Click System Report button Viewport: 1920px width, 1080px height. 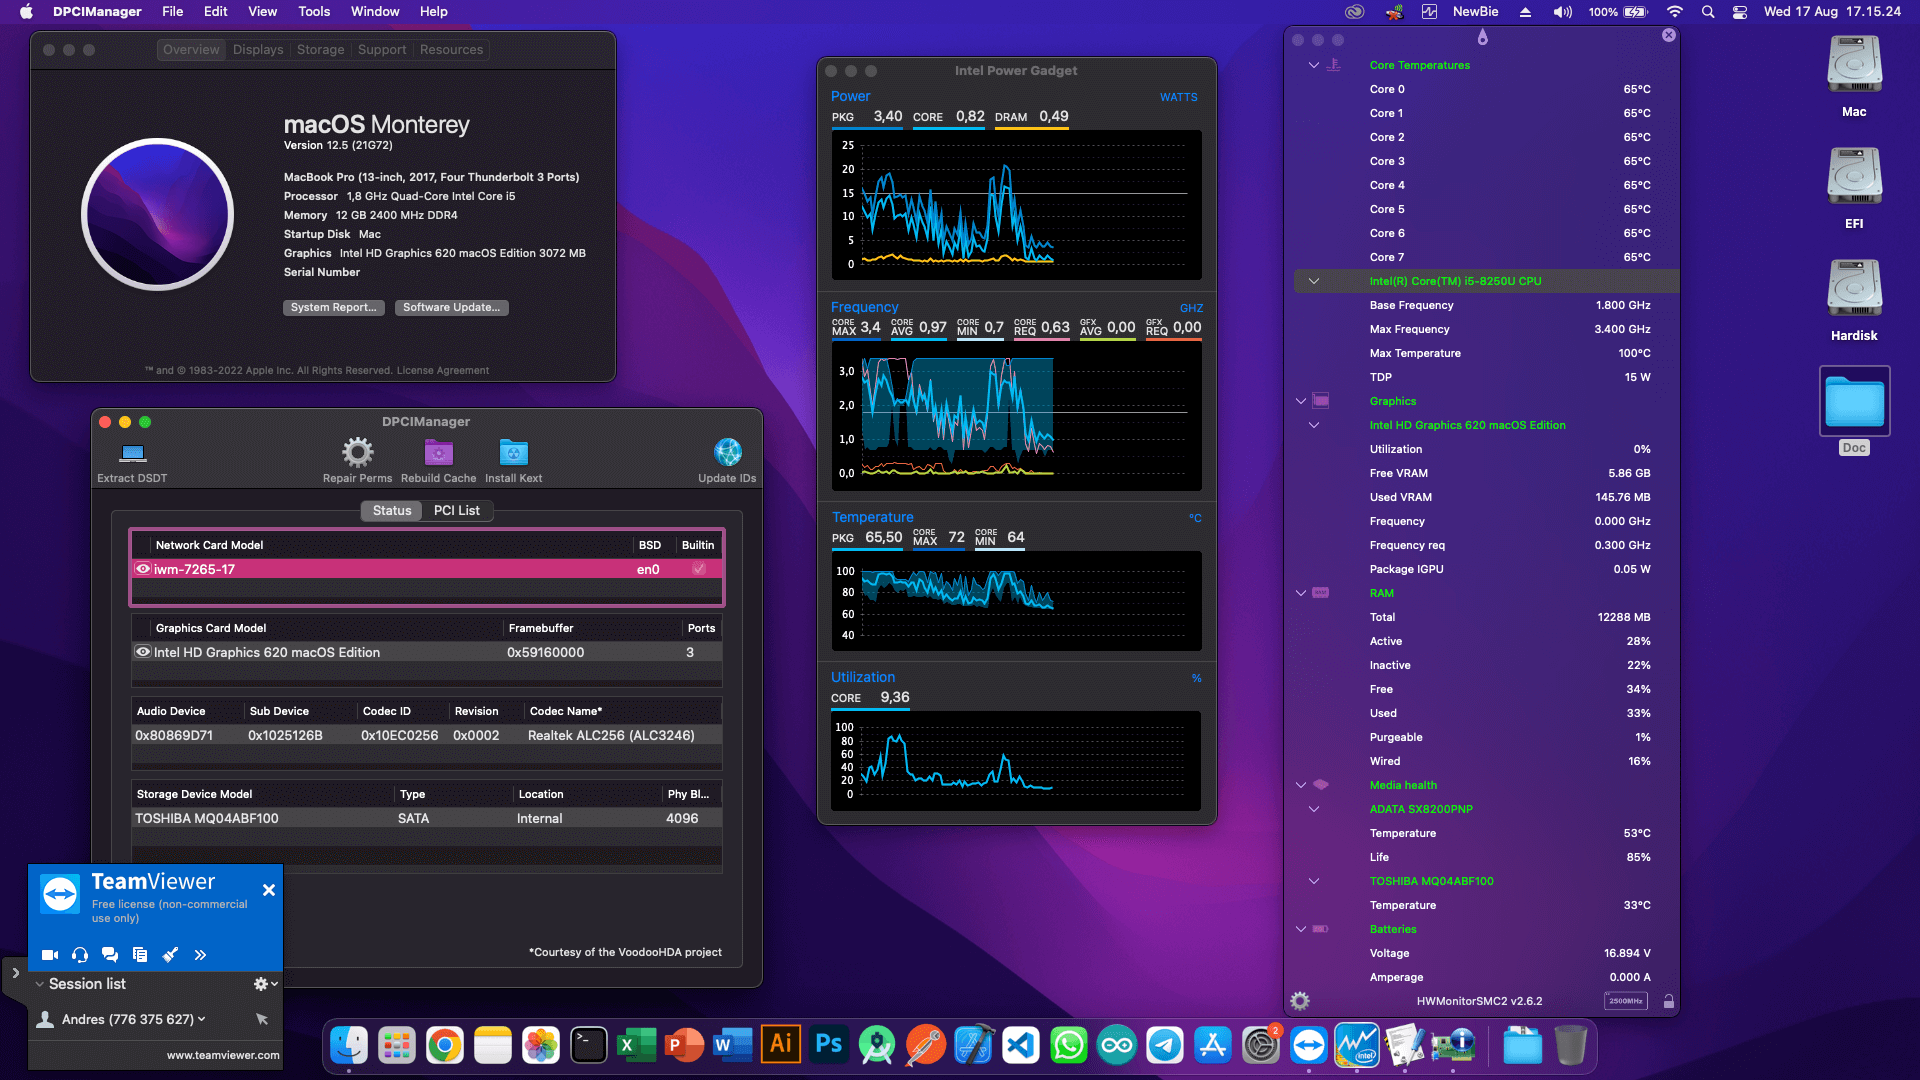click(x=334, y=308)
